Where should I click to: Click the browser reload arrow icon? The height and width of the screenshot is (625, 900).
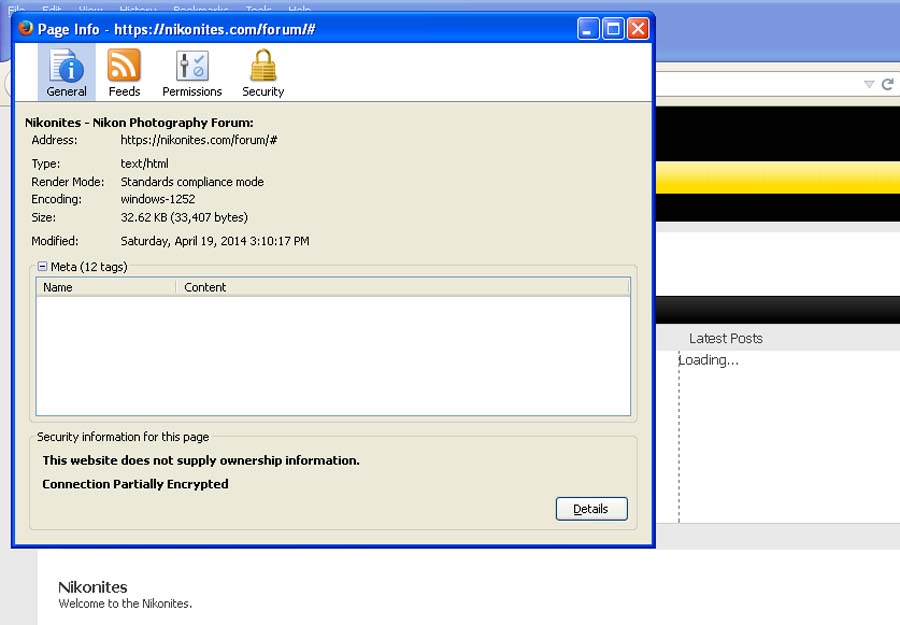(x=887, y=84)
